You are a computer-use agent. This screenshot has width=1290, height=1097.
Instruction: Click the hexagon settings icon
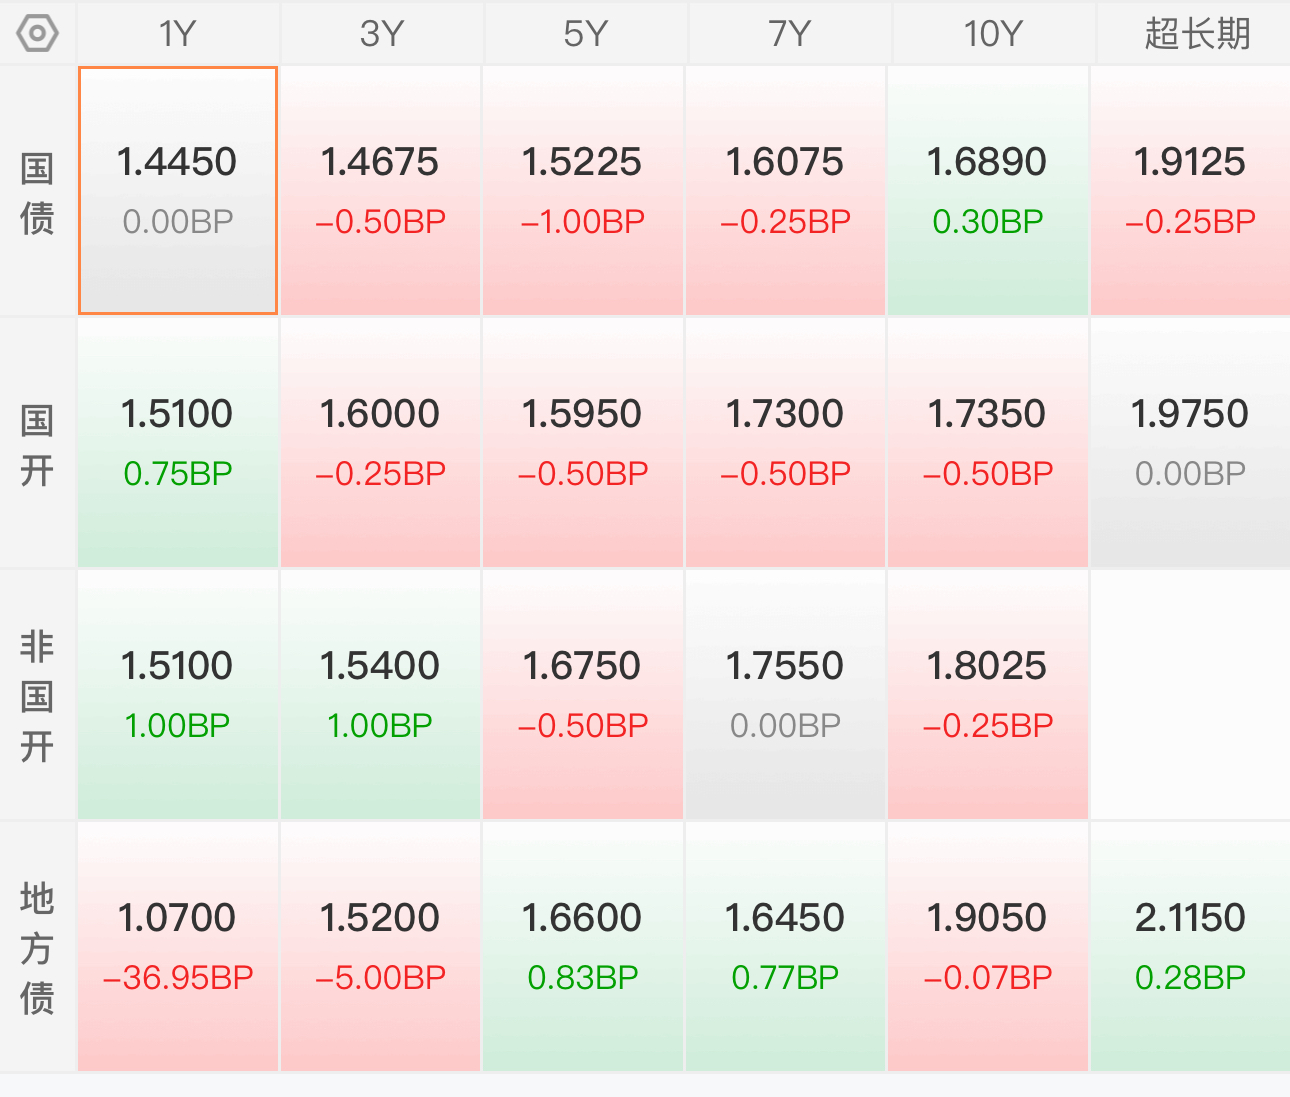pyautogui.click(x=37, y=34)
